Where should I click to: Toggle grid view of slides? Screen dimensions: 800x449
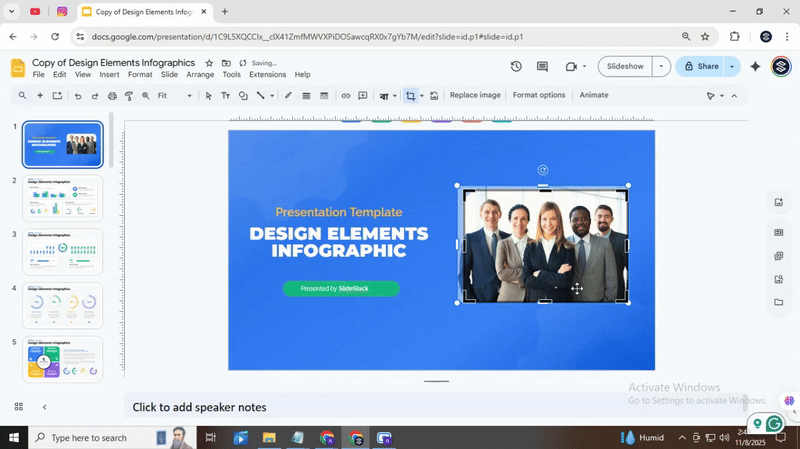pos(18,407)
